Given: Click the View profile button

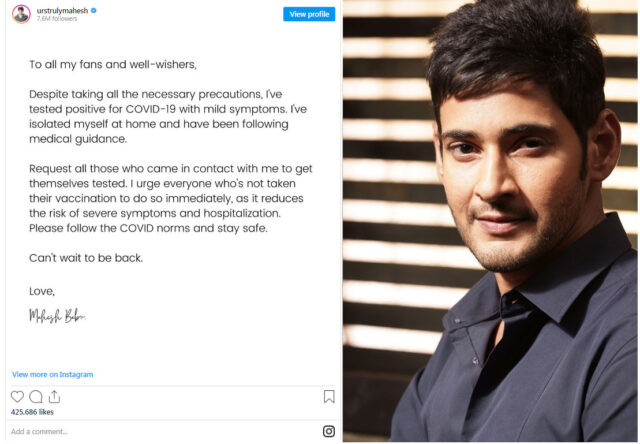Looking at the screenshot, I should 309,14.
